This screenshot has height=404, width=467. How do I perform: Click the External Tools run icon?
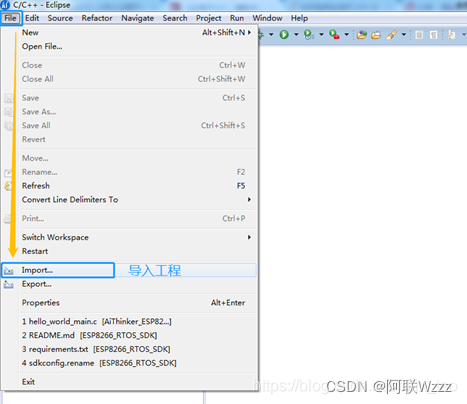point(334,34)
